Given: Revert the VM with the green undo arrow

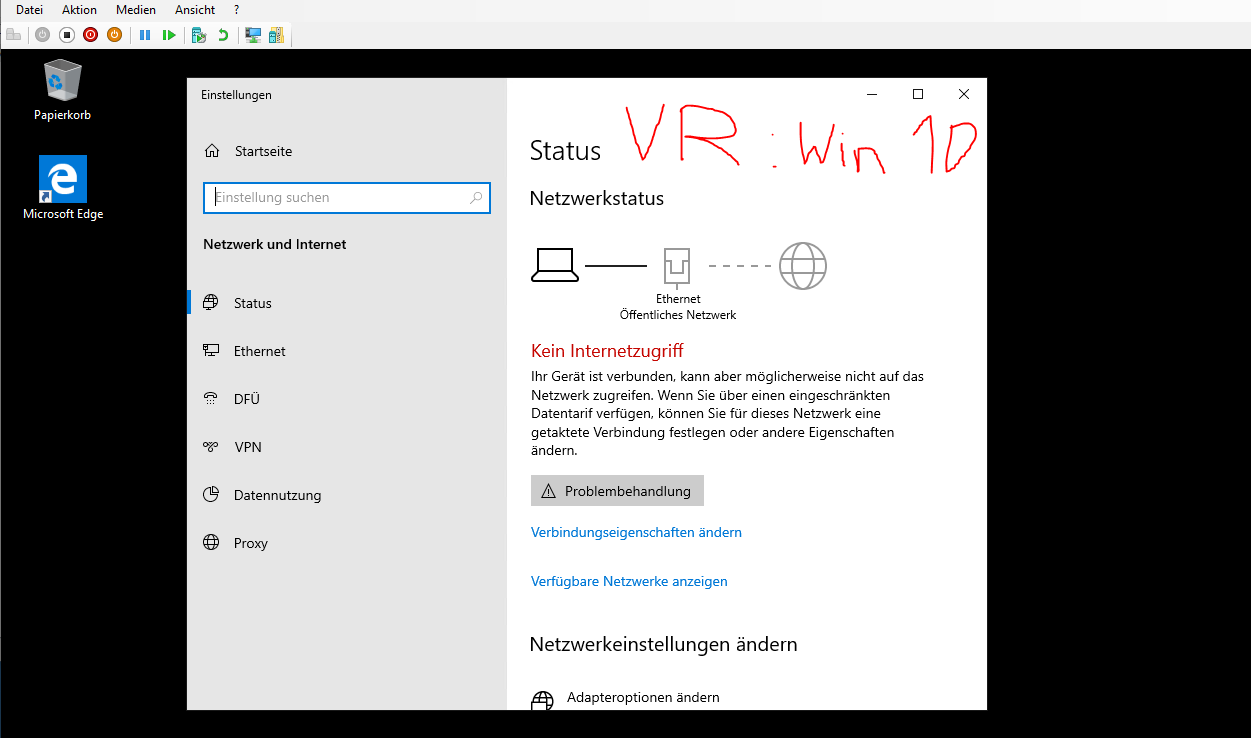Looking at the screenshot, I should click(223, 35).
